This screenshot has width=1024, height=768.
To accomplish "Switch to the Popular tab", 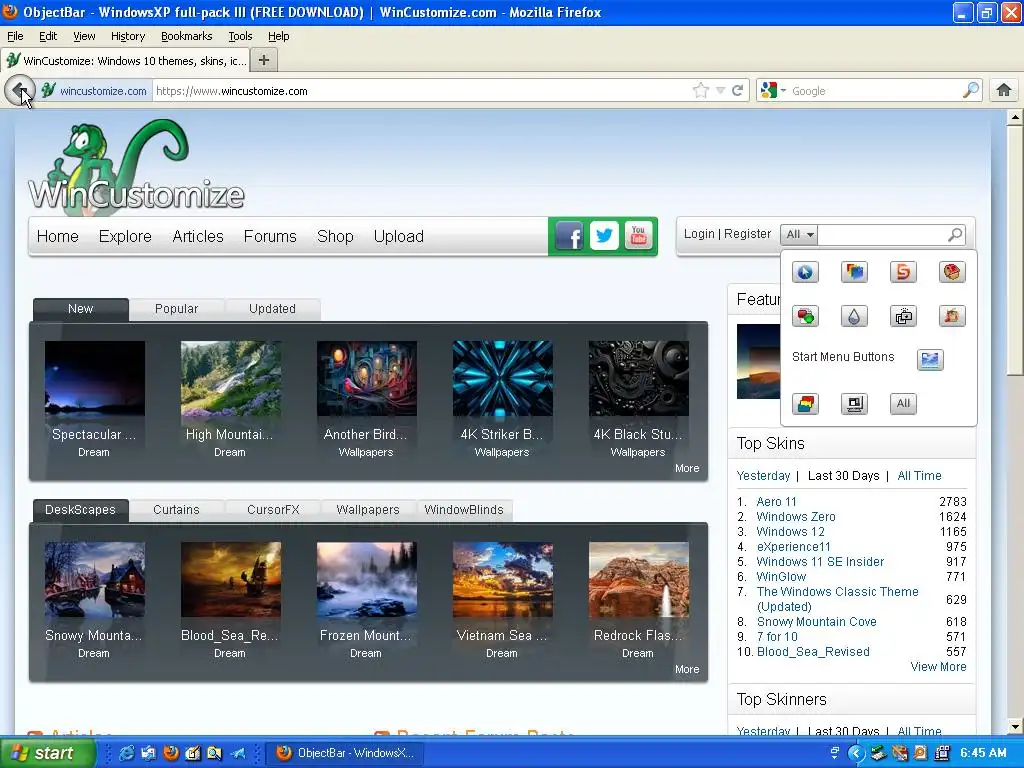I will [176, 309].
